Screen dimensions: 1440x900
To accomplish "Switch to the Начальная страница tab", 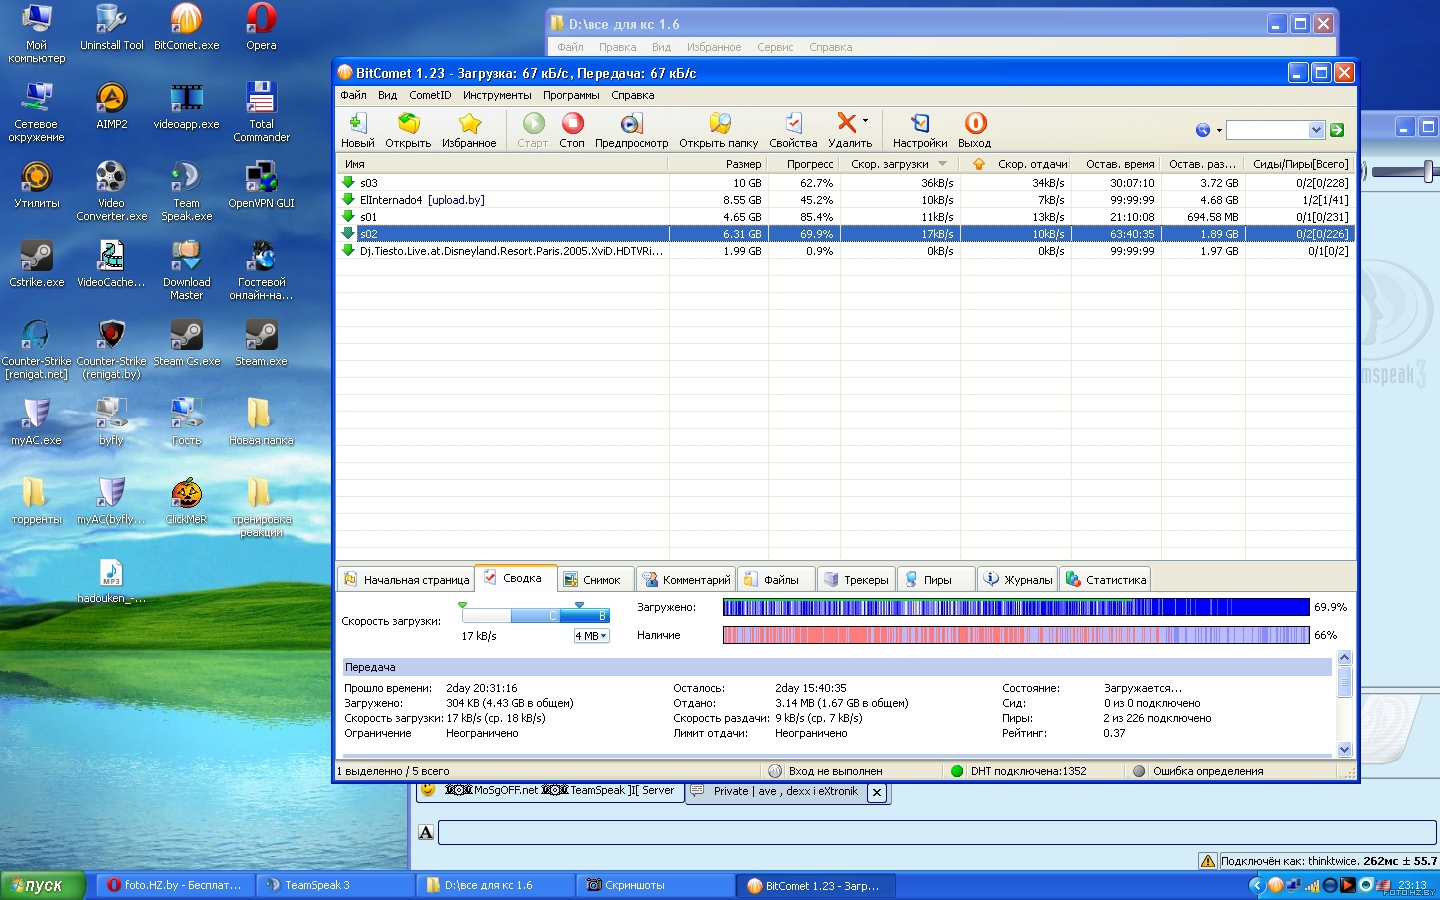I will 406,579.
